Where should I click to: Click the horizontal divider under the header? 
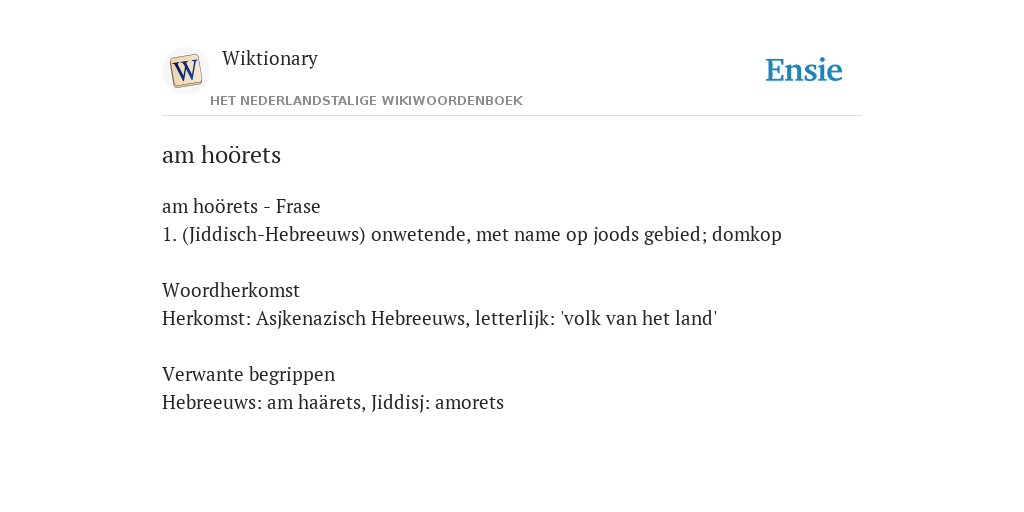pyautogui.click(x=512, y=116)
